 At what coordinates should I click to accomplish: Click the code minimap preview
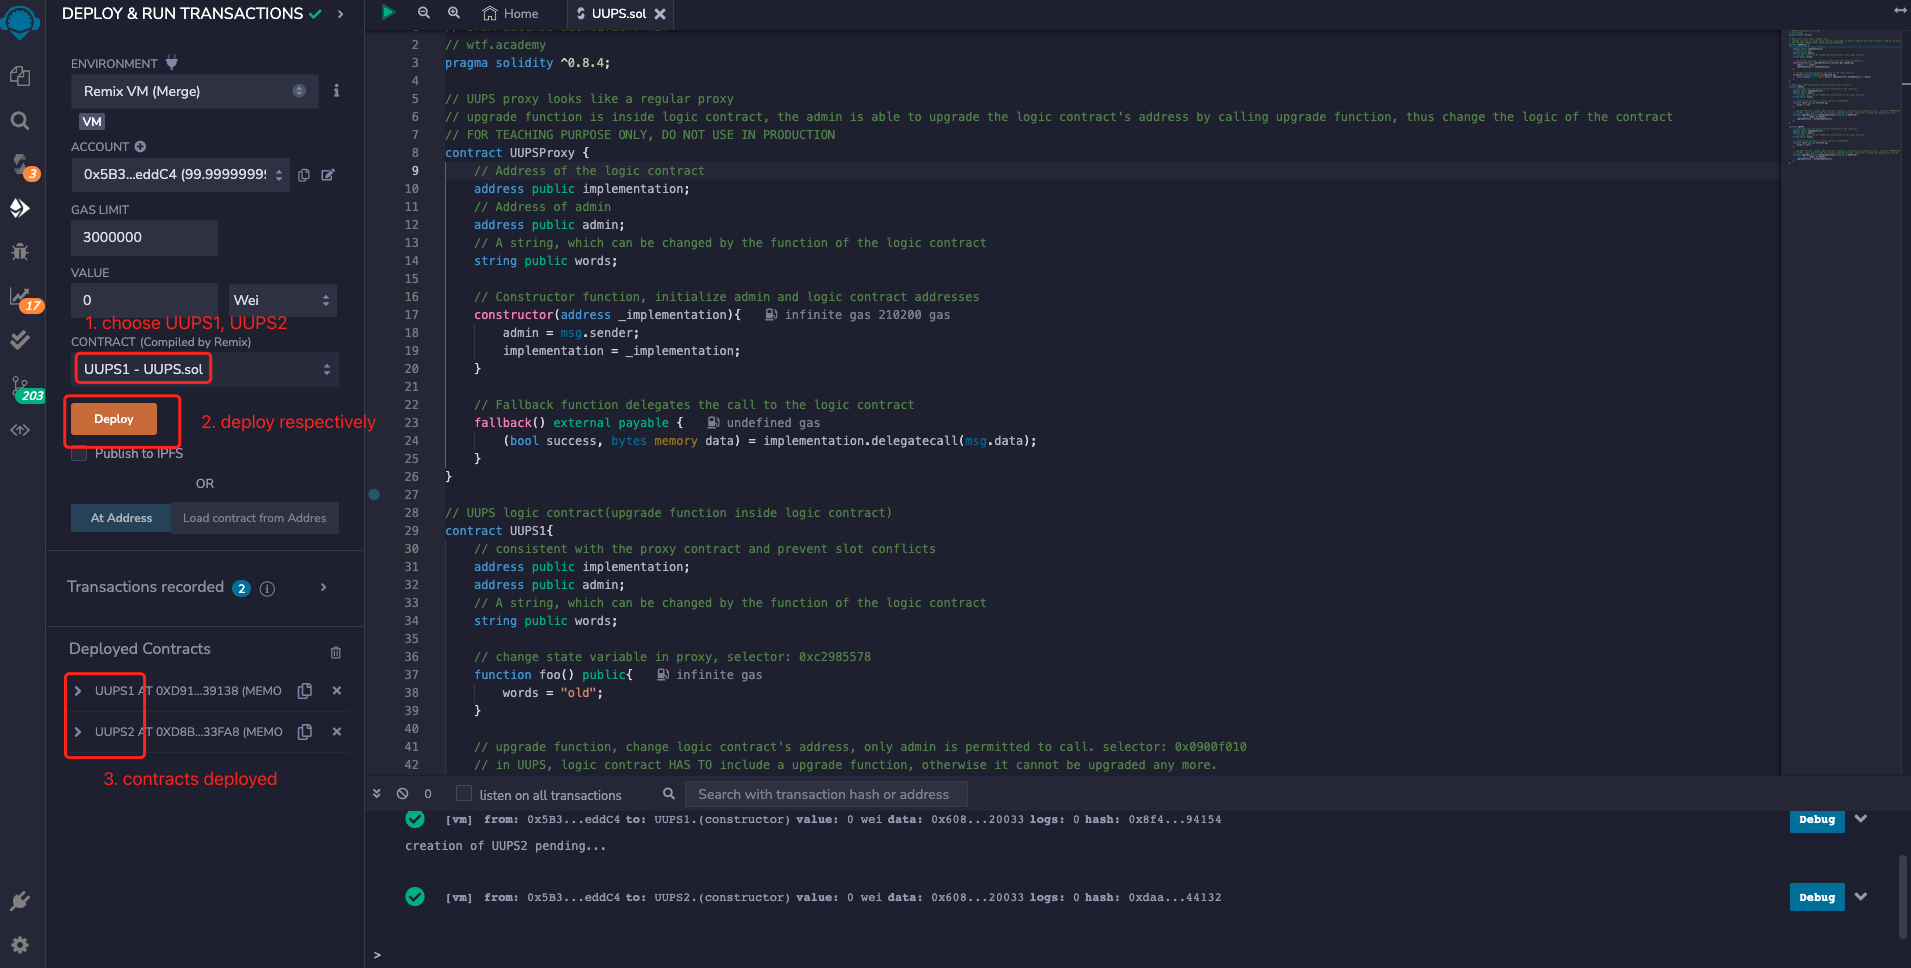[x=1844, y=97]
